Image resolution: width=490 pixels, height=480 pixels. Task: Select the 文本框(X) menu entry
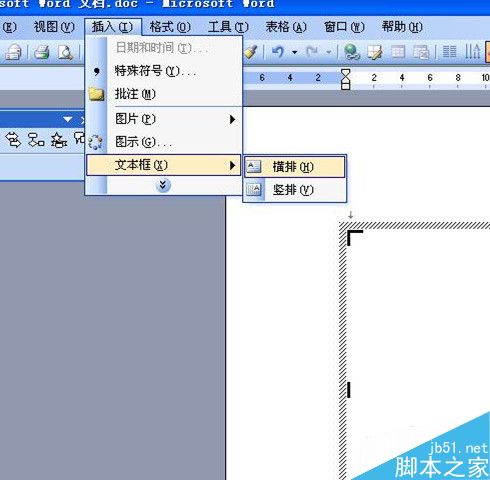click(164, 165)
